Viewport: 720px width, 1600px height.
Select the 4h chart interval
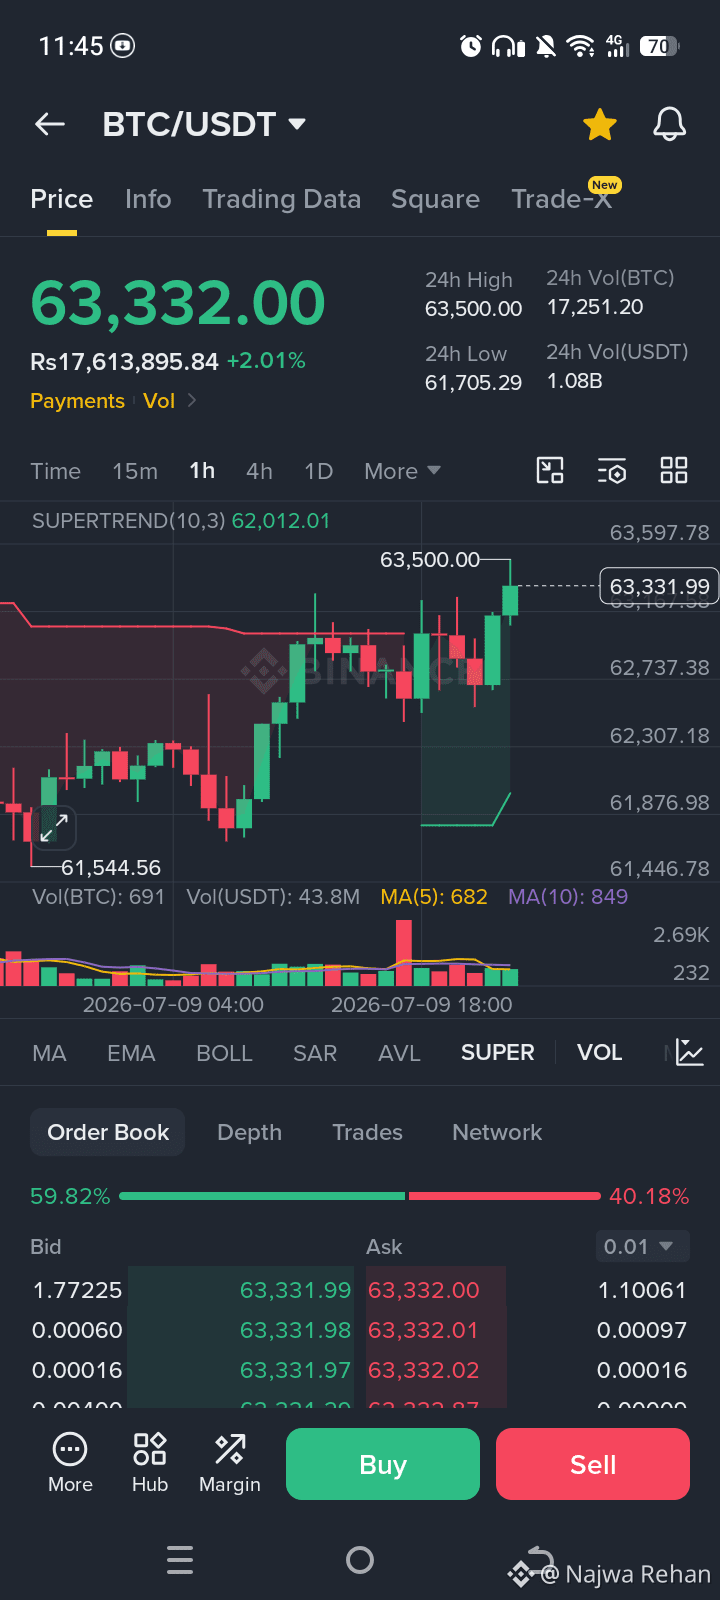pos(259,471)
